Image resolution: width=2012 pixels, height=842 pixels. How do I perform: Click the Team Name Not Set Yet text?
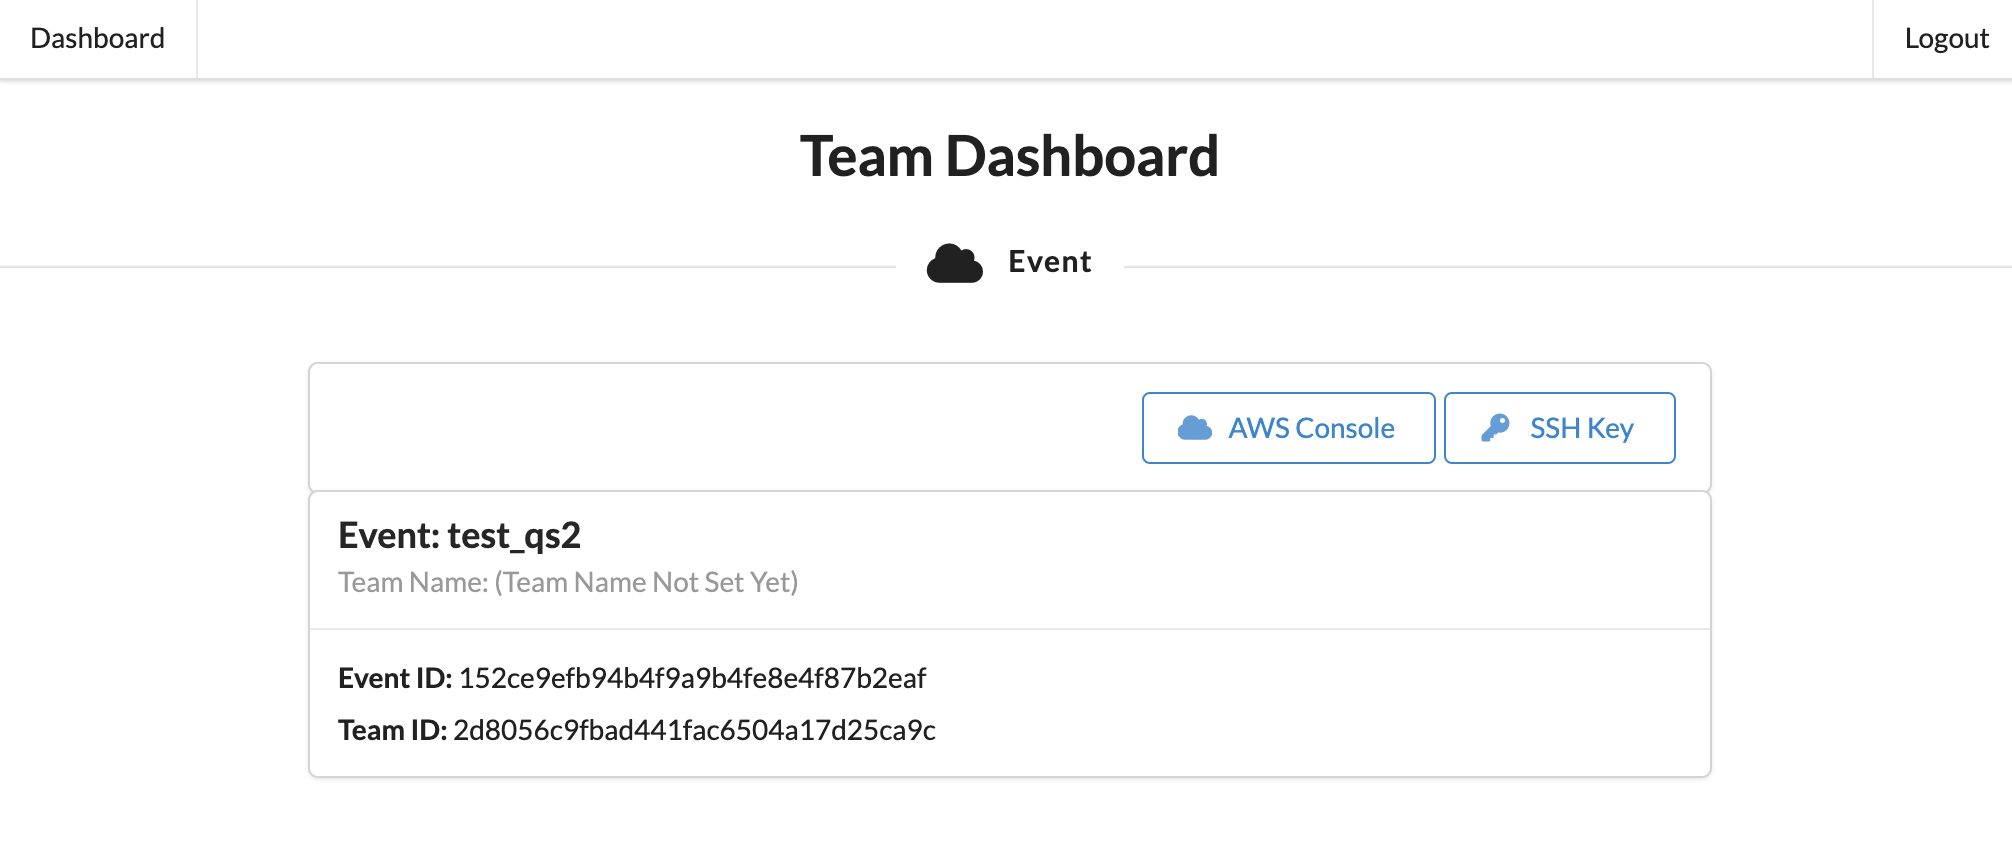click(646, 582)
